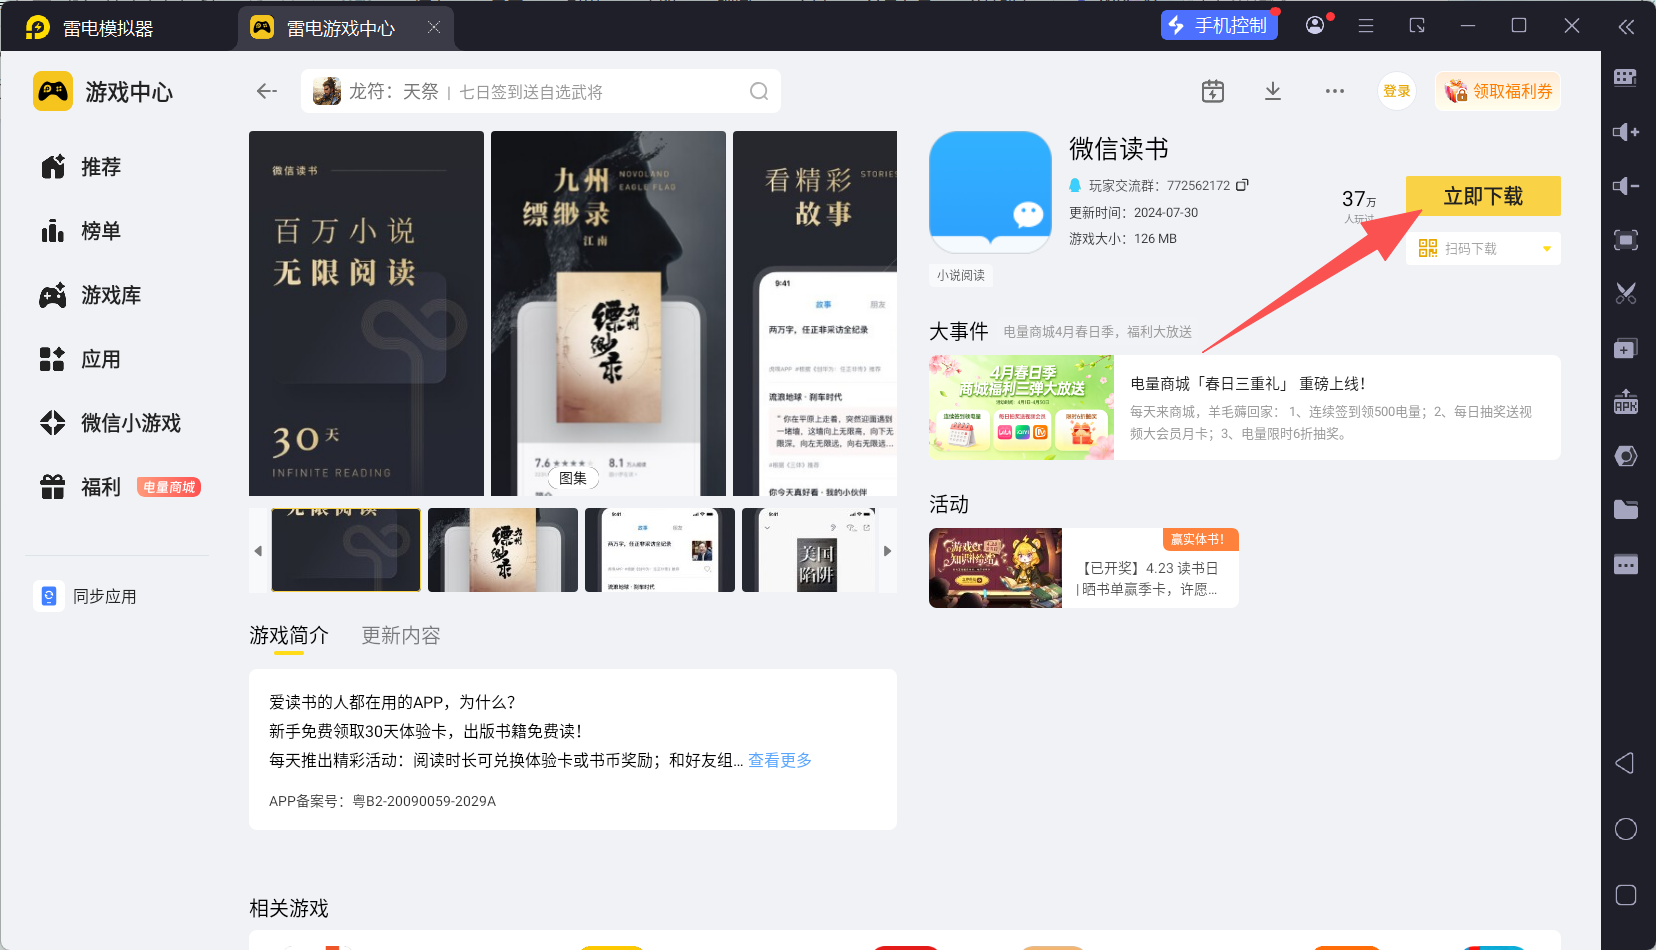Click 领取福利券 coupon button
Viewport: 1656px width, 950px height.
pos(1498,91)
